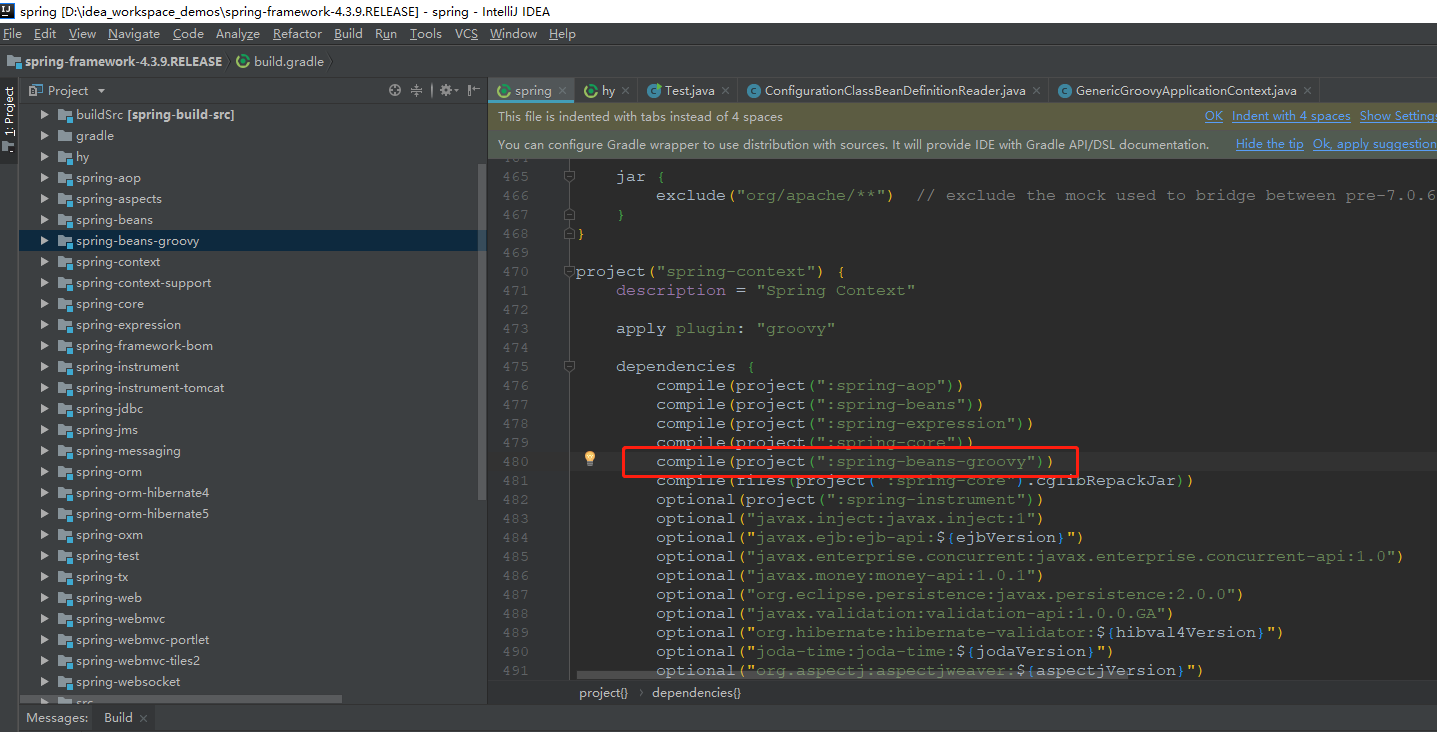The height and width of the screenshot is (732, 1437).
Task: Click the spring-core module folder icon
Action: pos(64,304)
